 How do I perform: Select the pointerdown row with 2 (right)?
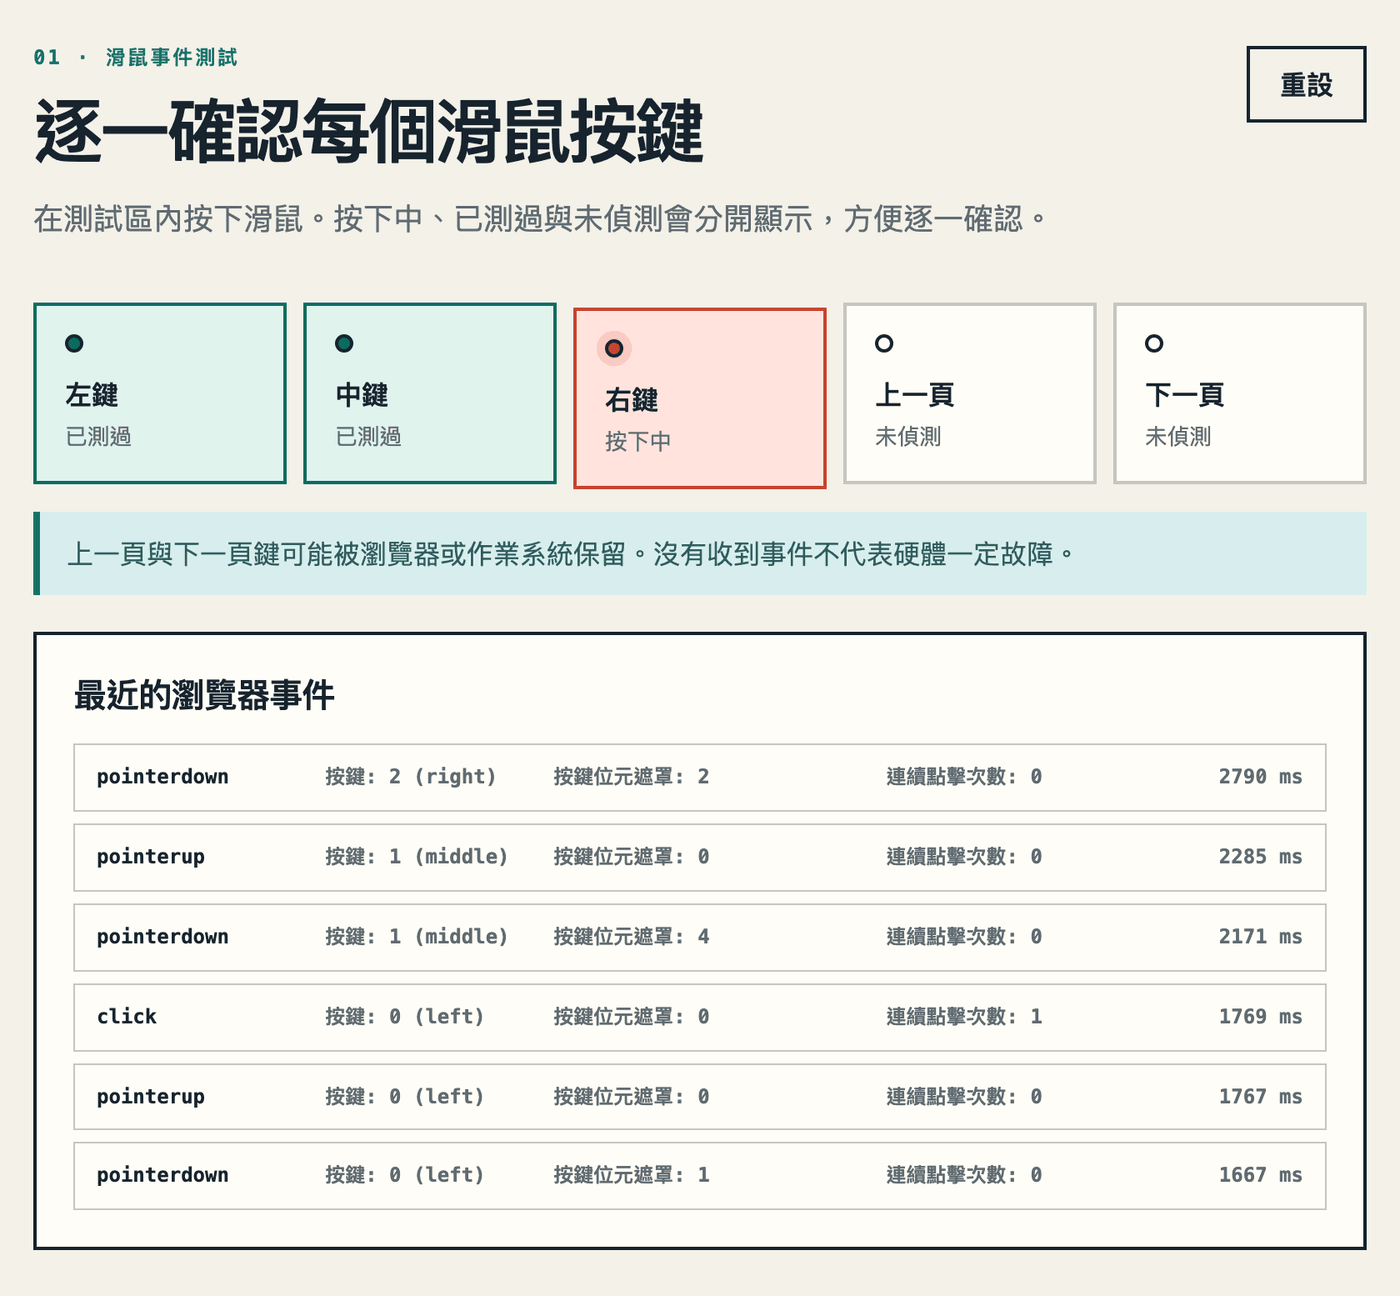[700, 777]
